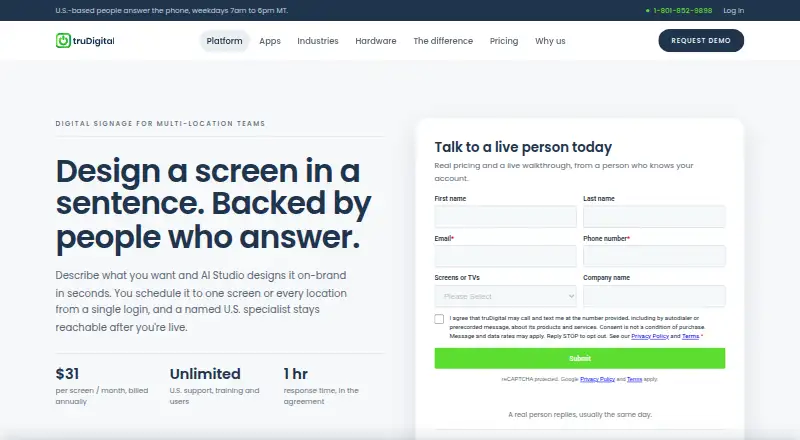The width and height of the screenshot is (800, 440).
Task: Select The difference in navigation
Action: pyautogui.click(x=443, y=41)
